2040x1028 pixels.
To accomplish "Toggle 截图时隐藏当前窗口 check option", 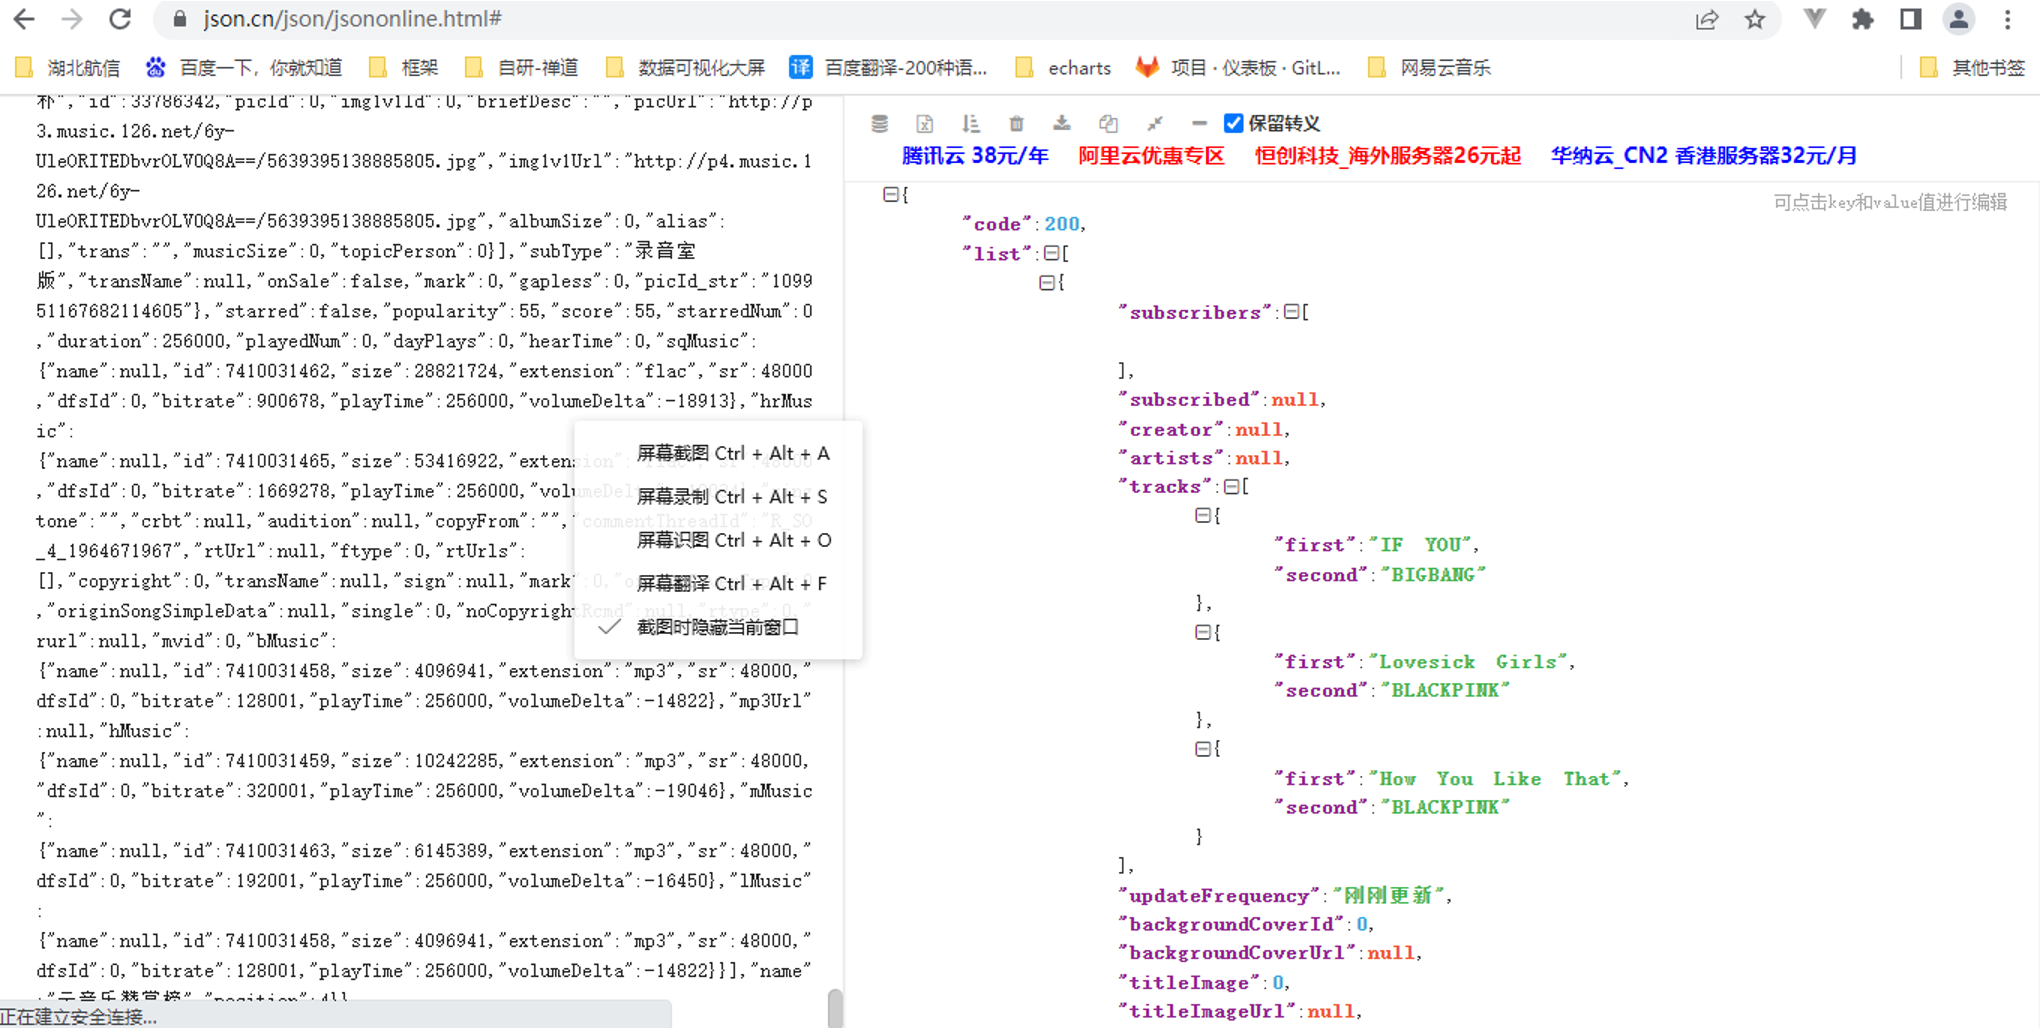I will point(718,627).
